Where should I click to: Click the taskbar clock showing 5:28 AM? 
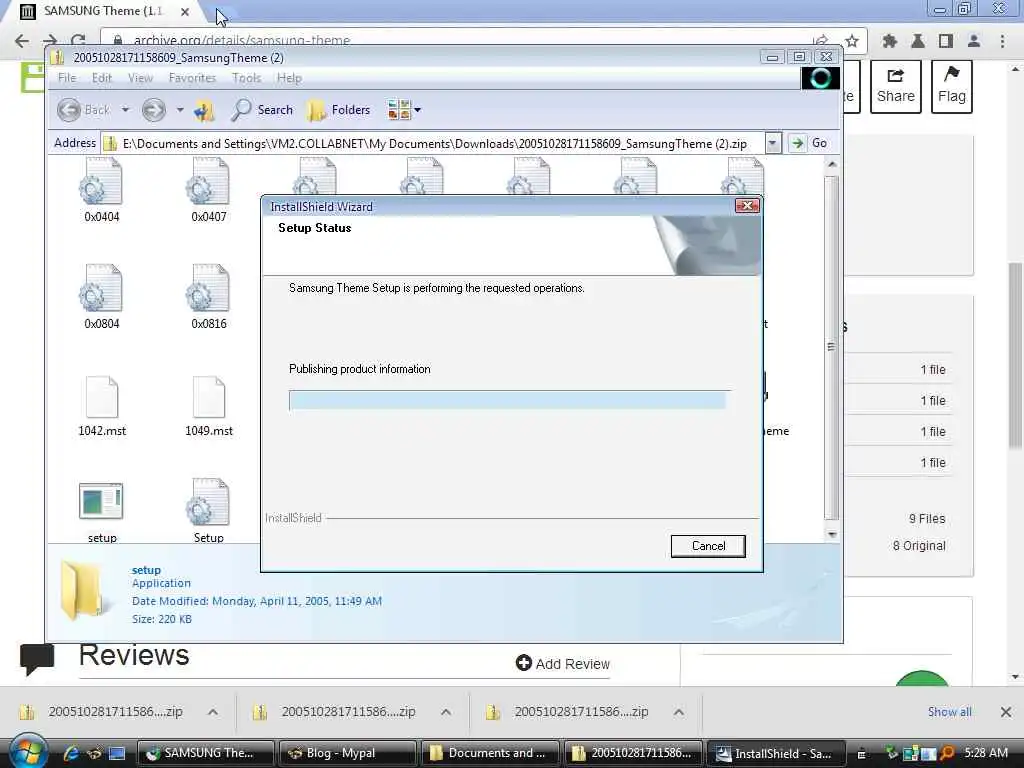point(985,753)
